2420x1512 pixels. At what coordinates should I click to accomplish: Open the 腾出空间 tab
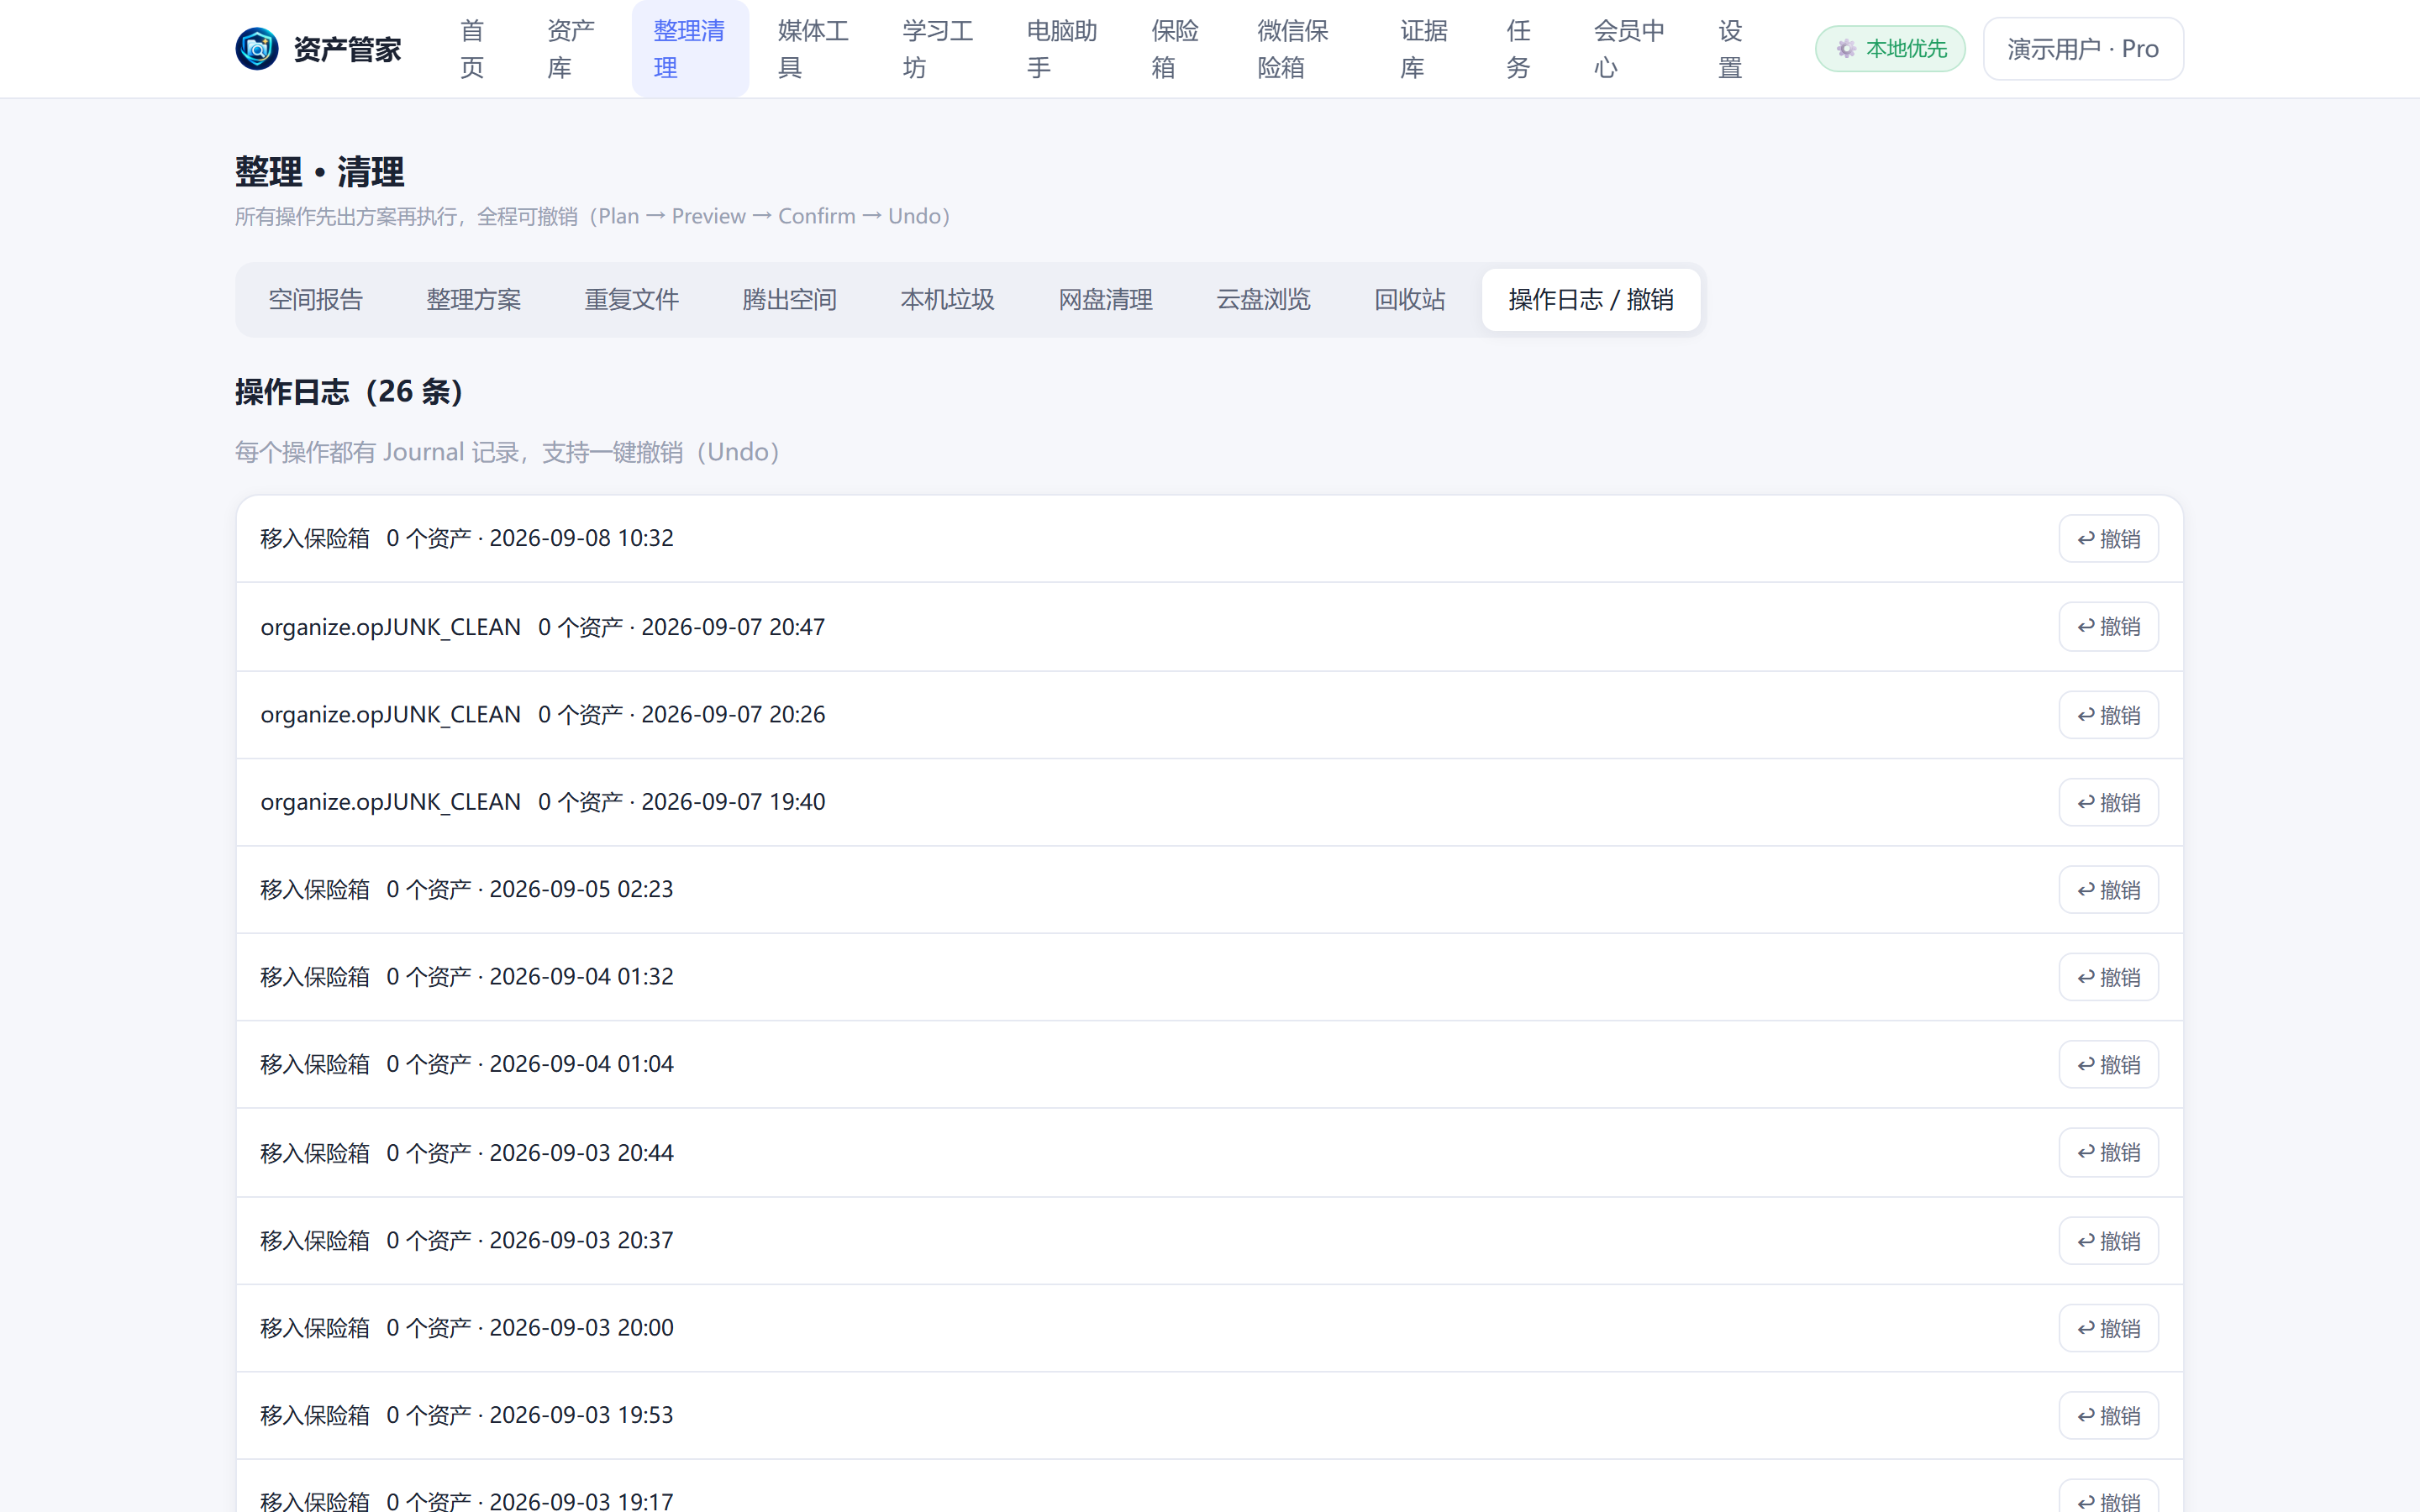(x=790, y=299)
